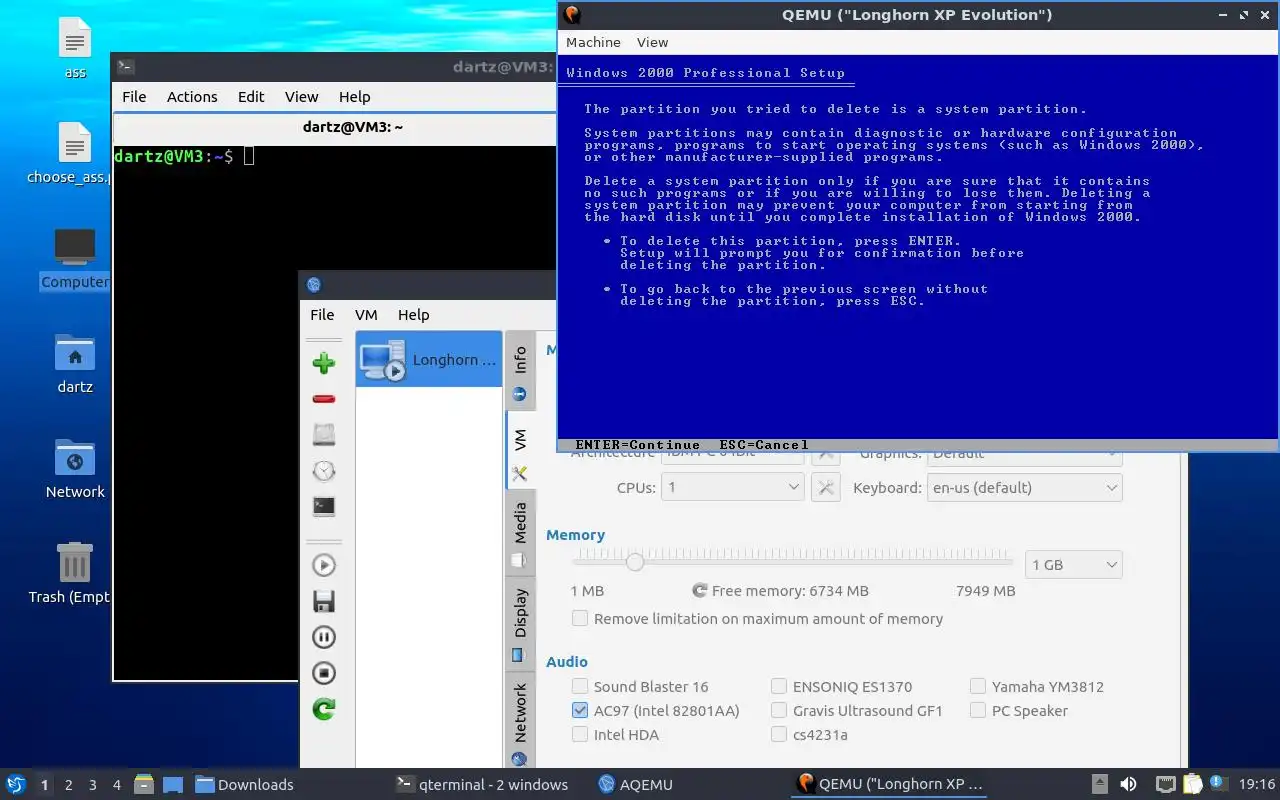Click the taskbar start menu icon

point(15,784)
